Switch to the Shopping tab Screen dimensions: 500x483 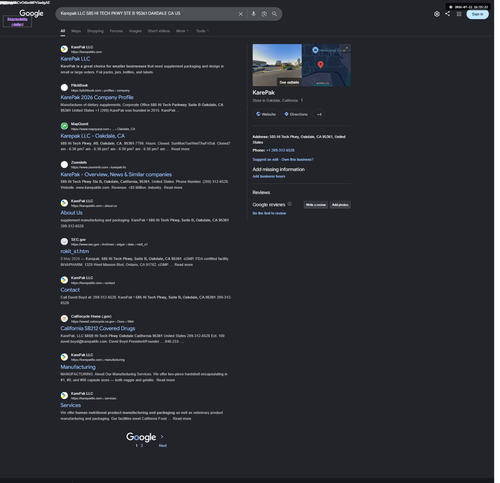(95, 31)
